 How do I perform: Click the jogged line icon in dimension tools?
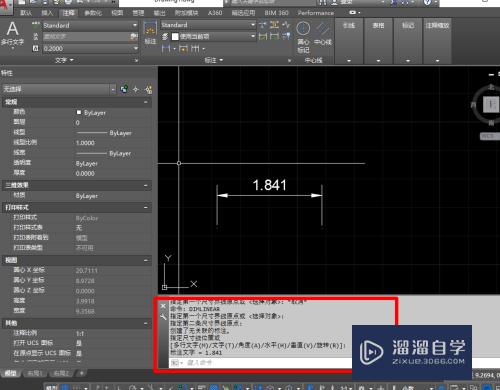tap(286, 25)
